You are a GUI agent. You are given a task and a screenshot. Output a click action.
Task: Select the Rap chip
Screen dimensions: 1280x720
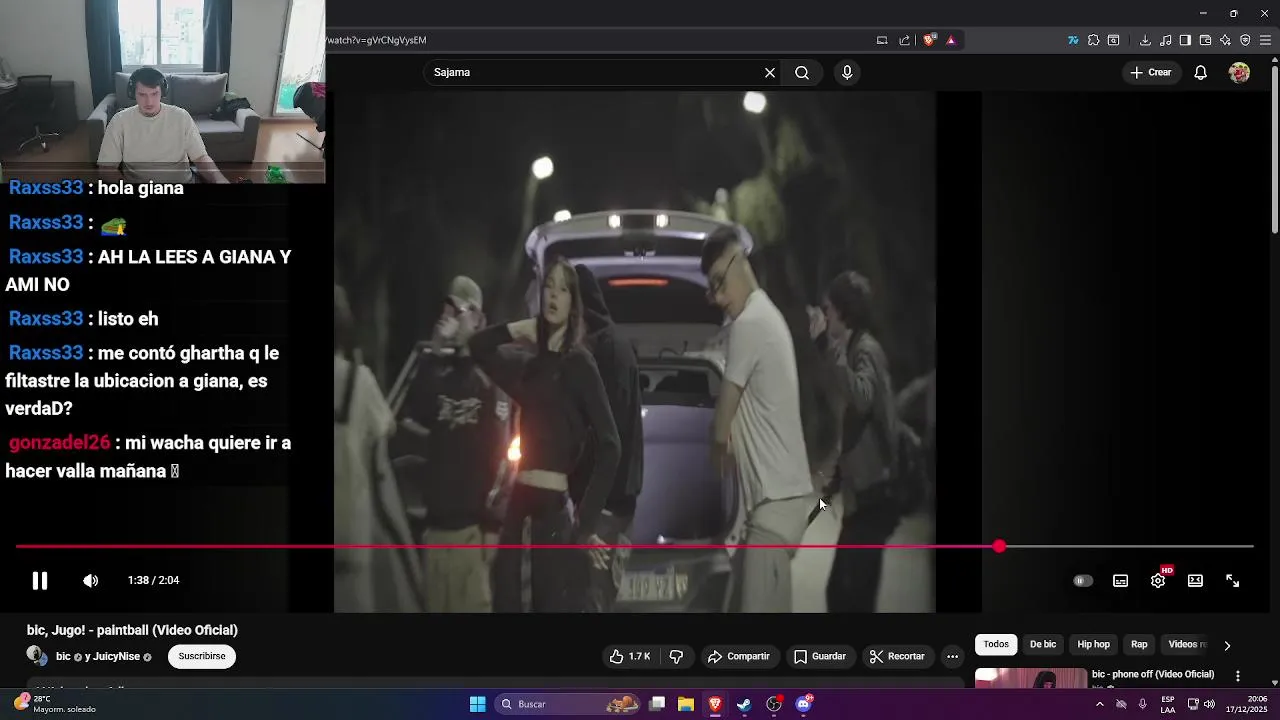(1139, 645)
